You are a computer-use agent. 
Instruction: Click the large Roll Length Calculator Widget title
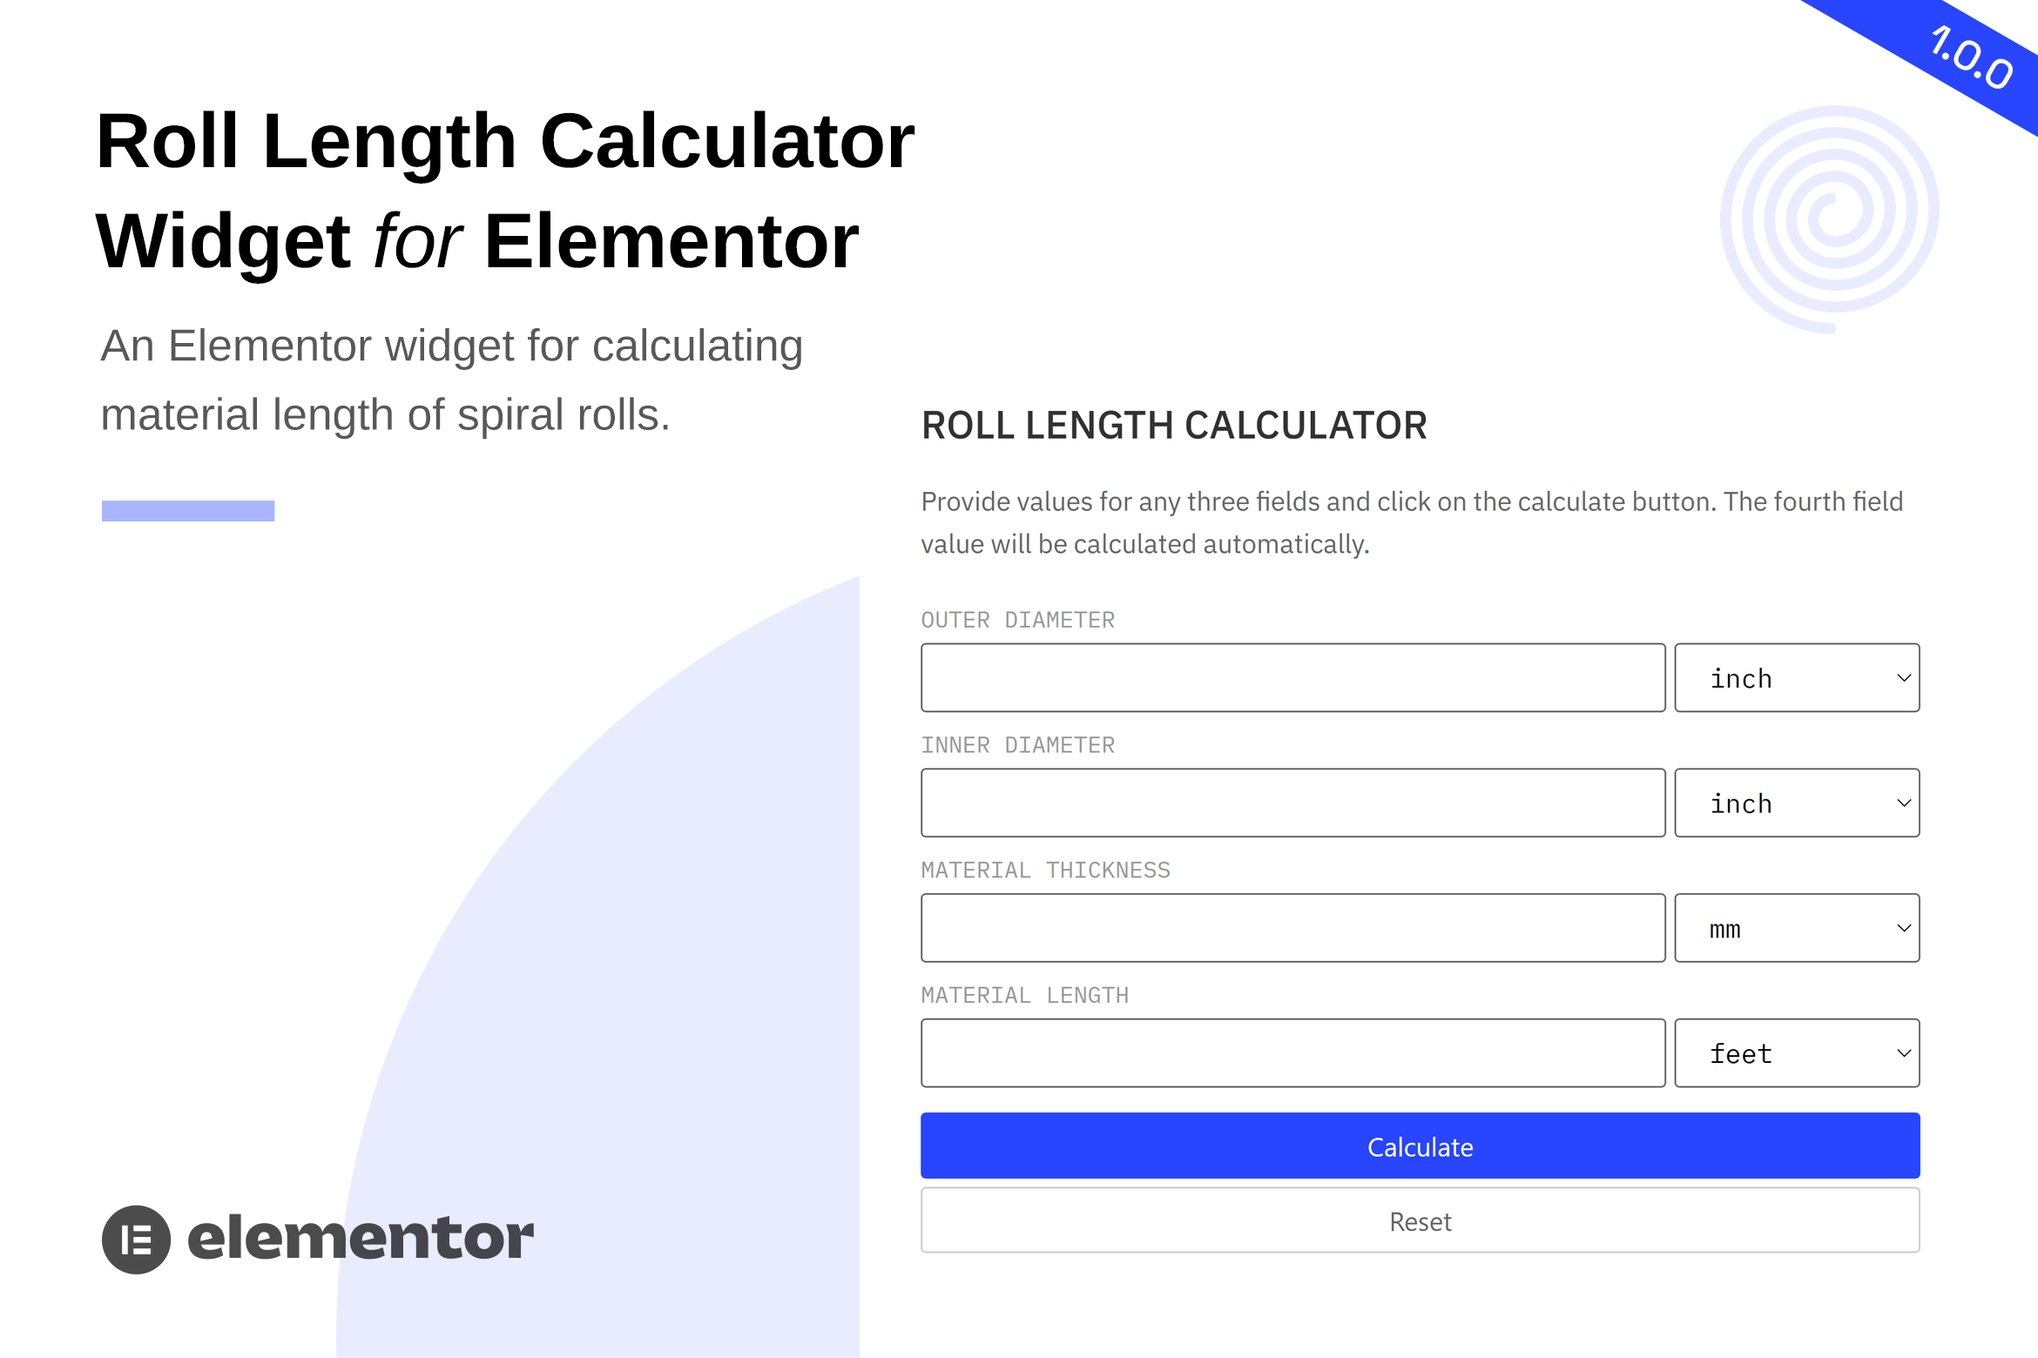click(x=505, y=191)
